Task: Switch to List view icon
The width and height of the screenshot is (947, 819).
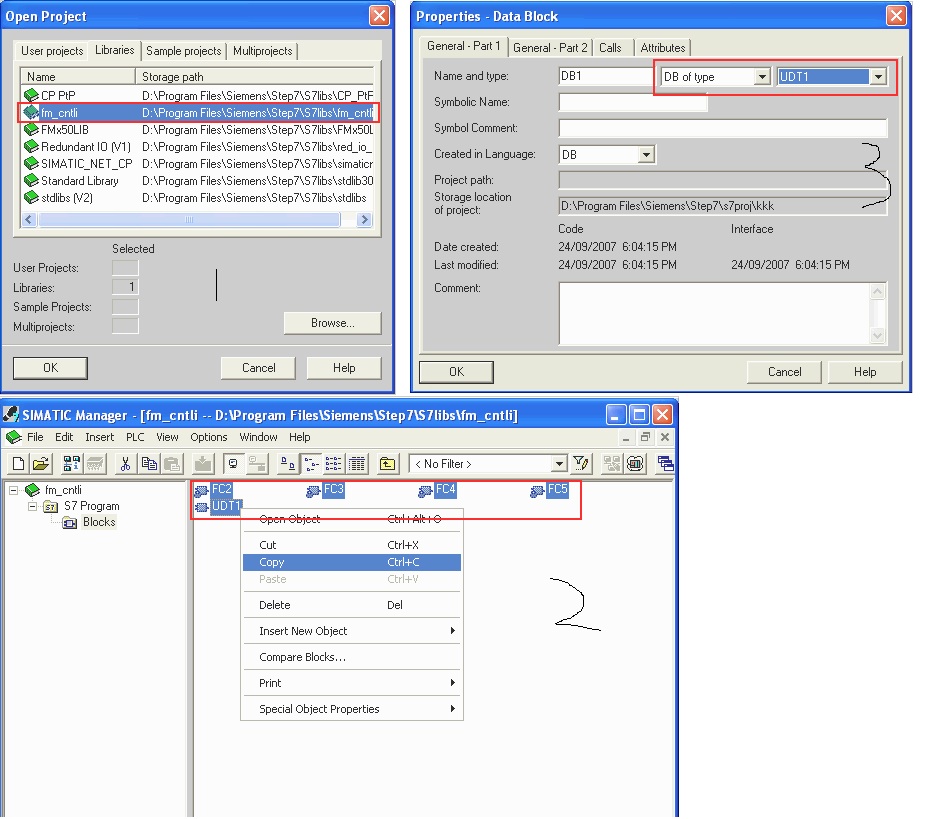Action: tap(333, 464)
